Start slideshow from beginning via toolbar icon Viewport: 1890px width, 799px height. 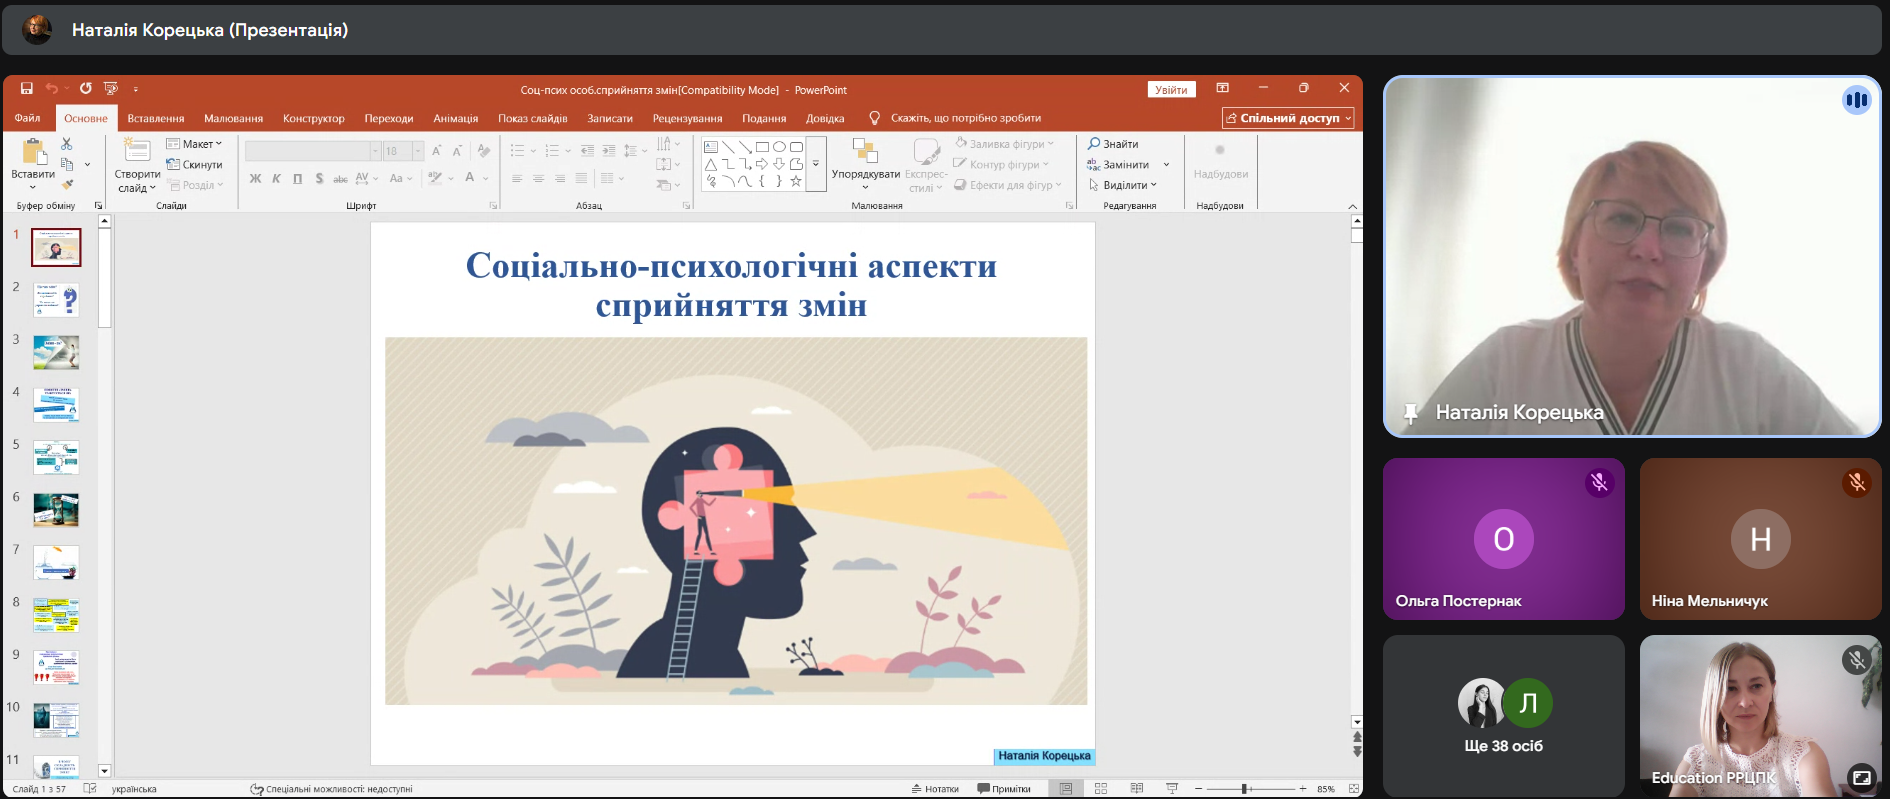pos(110,89)
